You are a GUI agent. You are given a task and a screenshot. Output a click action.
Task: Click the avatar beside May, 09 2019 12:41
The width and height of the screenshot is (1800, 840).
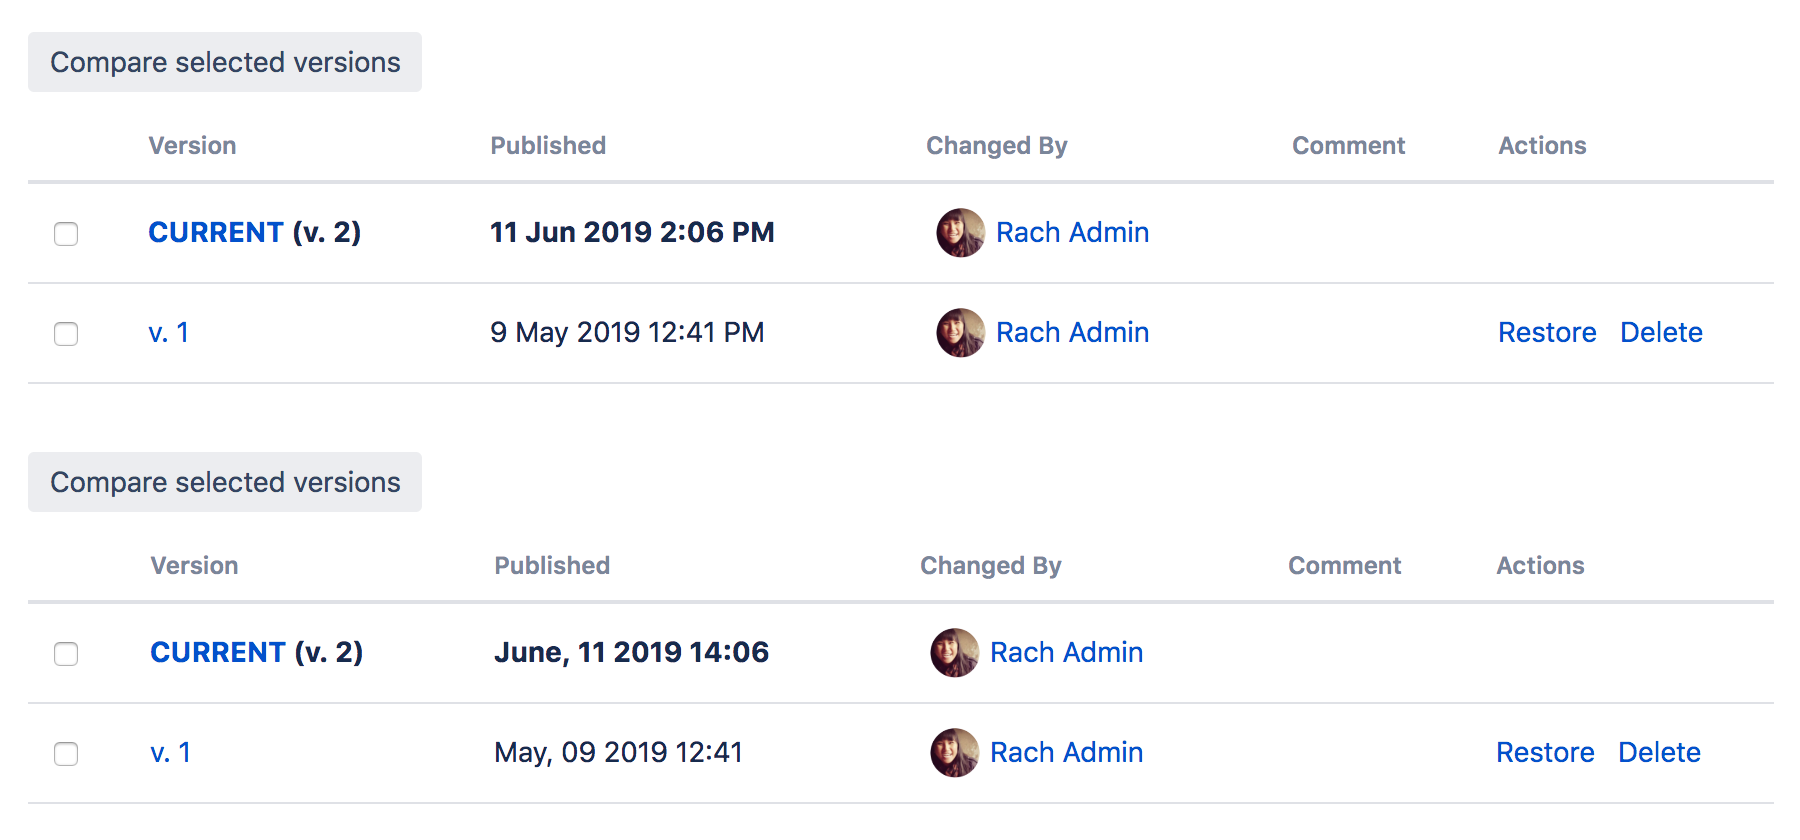(x=954, y=753)
